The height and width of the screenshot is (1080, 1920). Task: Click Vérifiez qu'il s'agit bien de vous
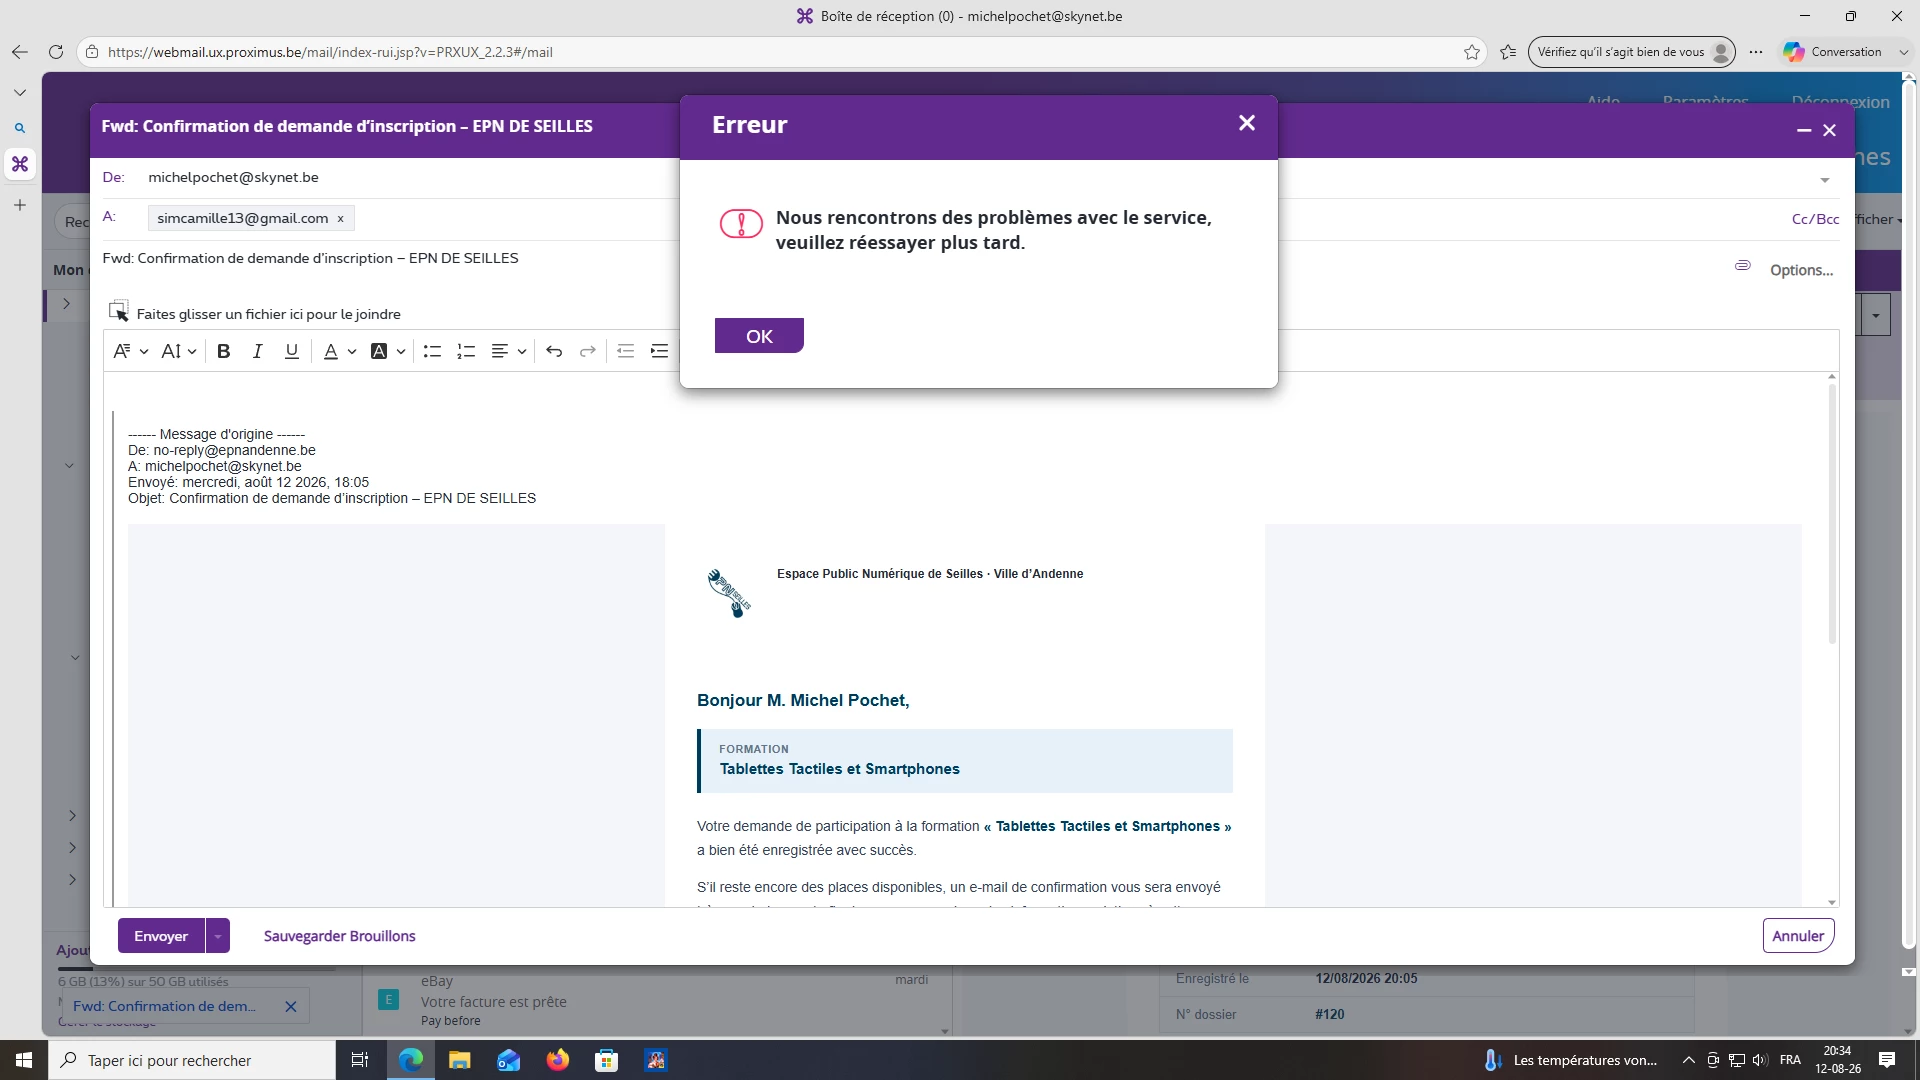[1632, 52]
